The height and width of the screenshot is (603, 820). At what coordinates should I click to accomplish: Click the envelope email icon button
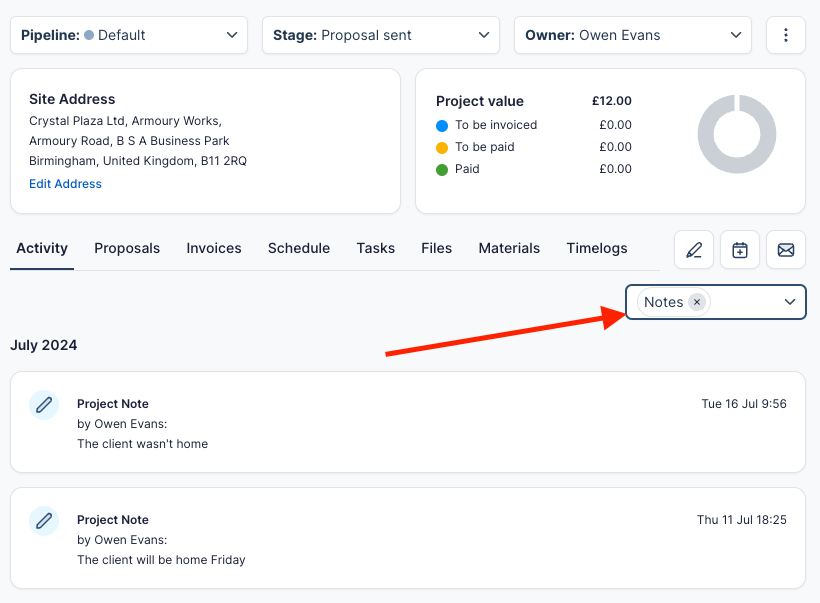pos(786,250)
